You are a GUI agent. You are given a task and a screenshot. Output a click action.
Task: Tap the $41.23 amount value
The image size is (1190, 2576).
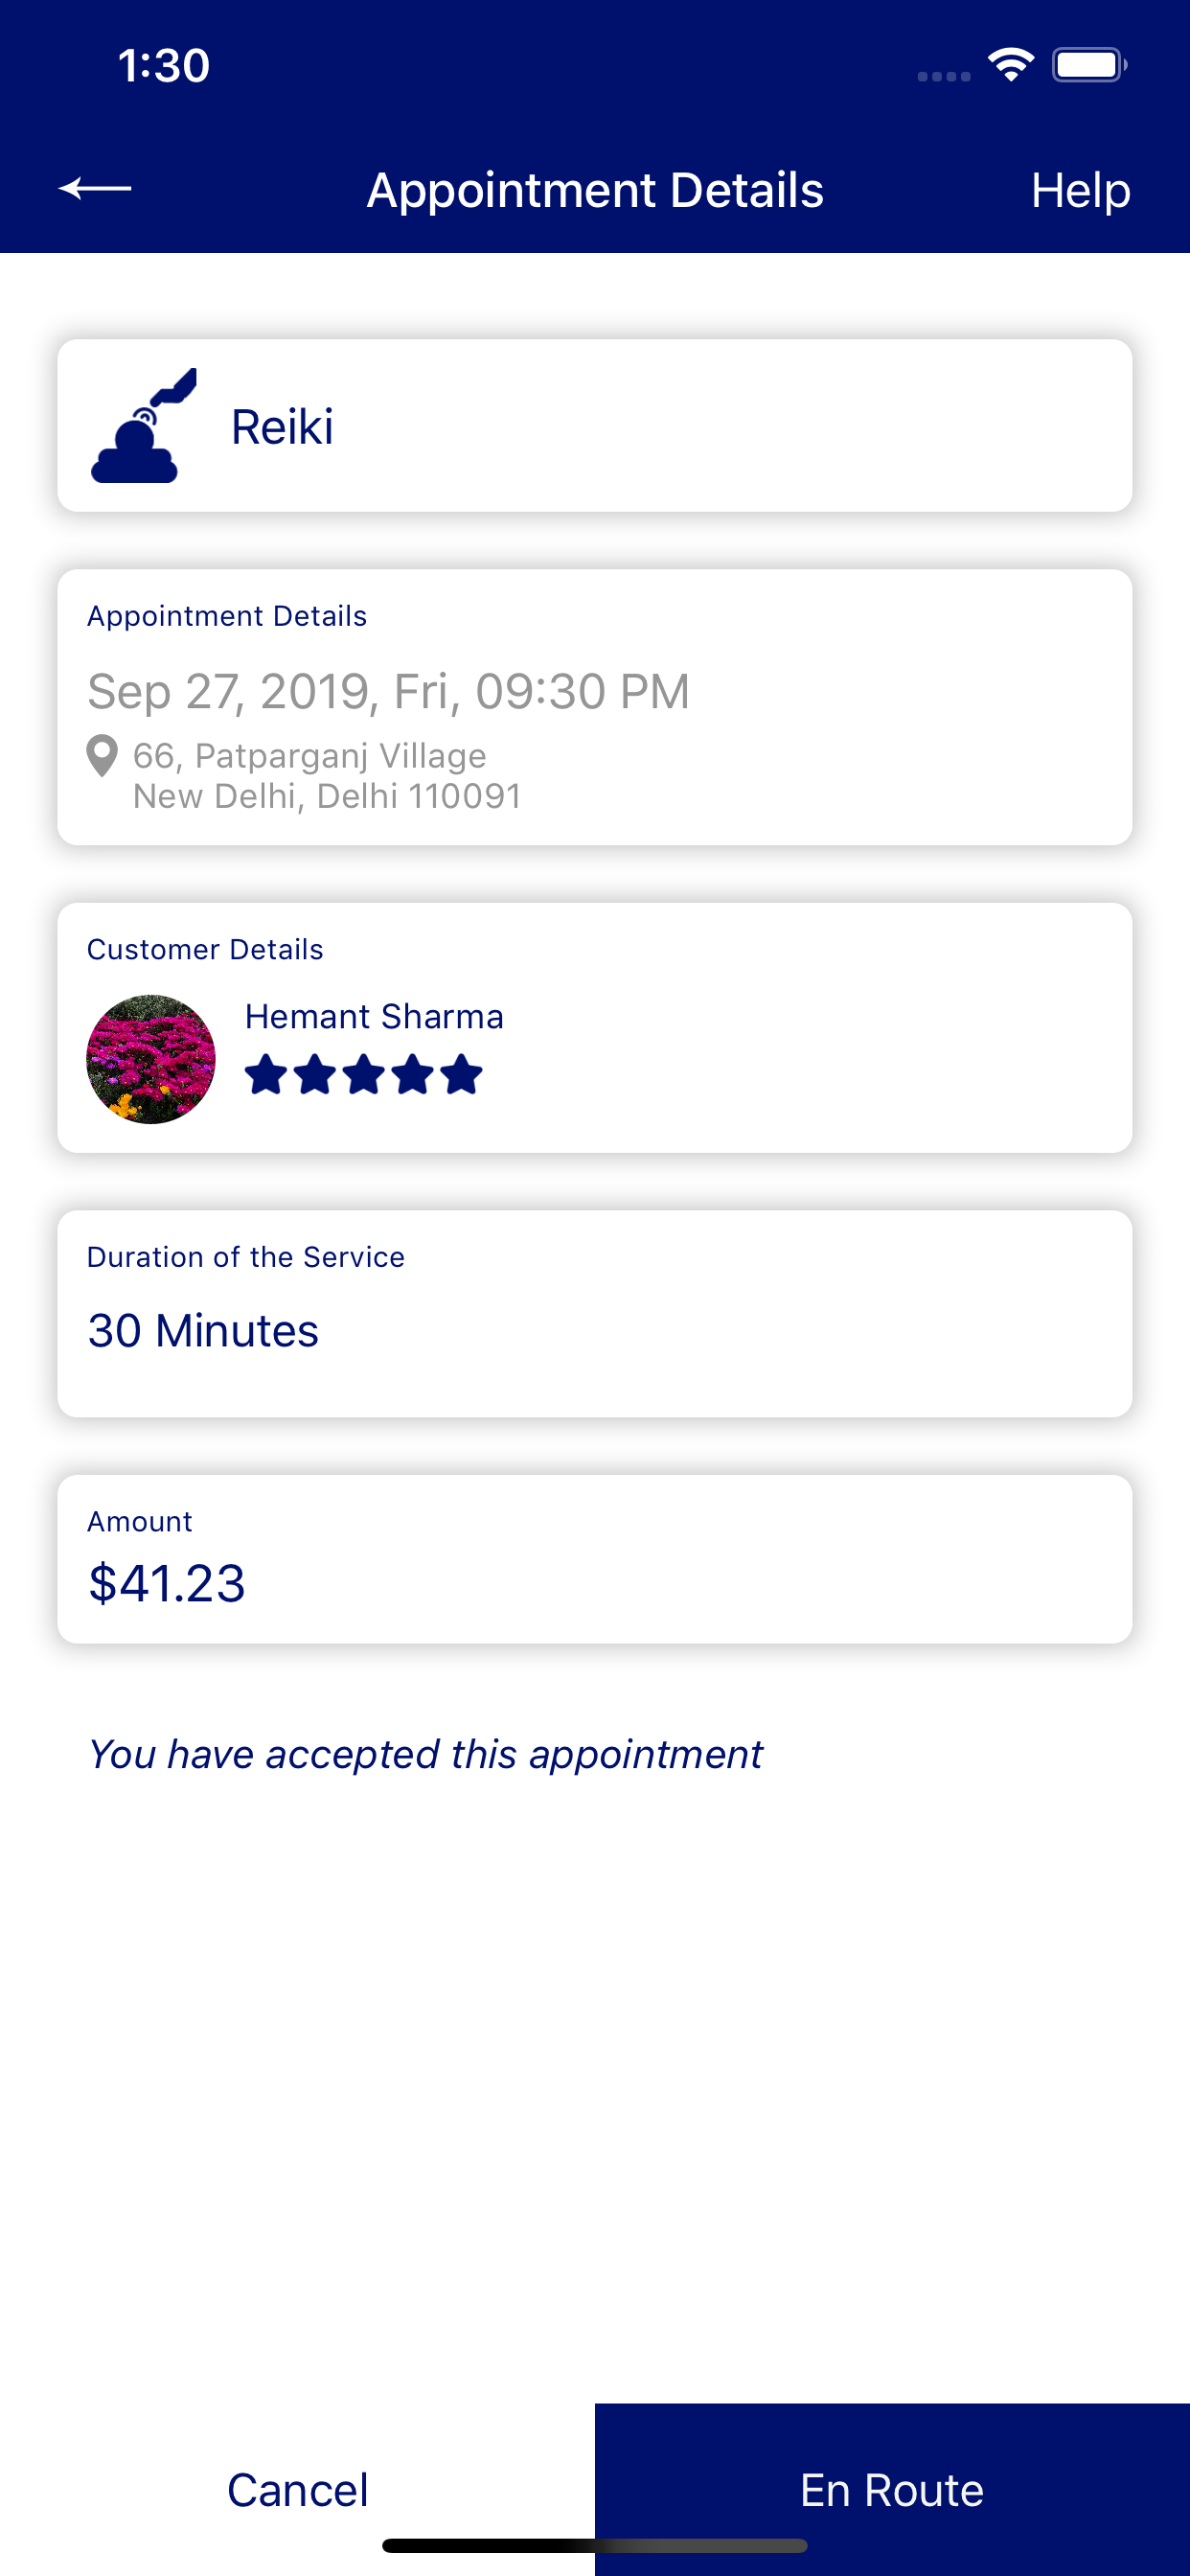(x=167, y=1583)
